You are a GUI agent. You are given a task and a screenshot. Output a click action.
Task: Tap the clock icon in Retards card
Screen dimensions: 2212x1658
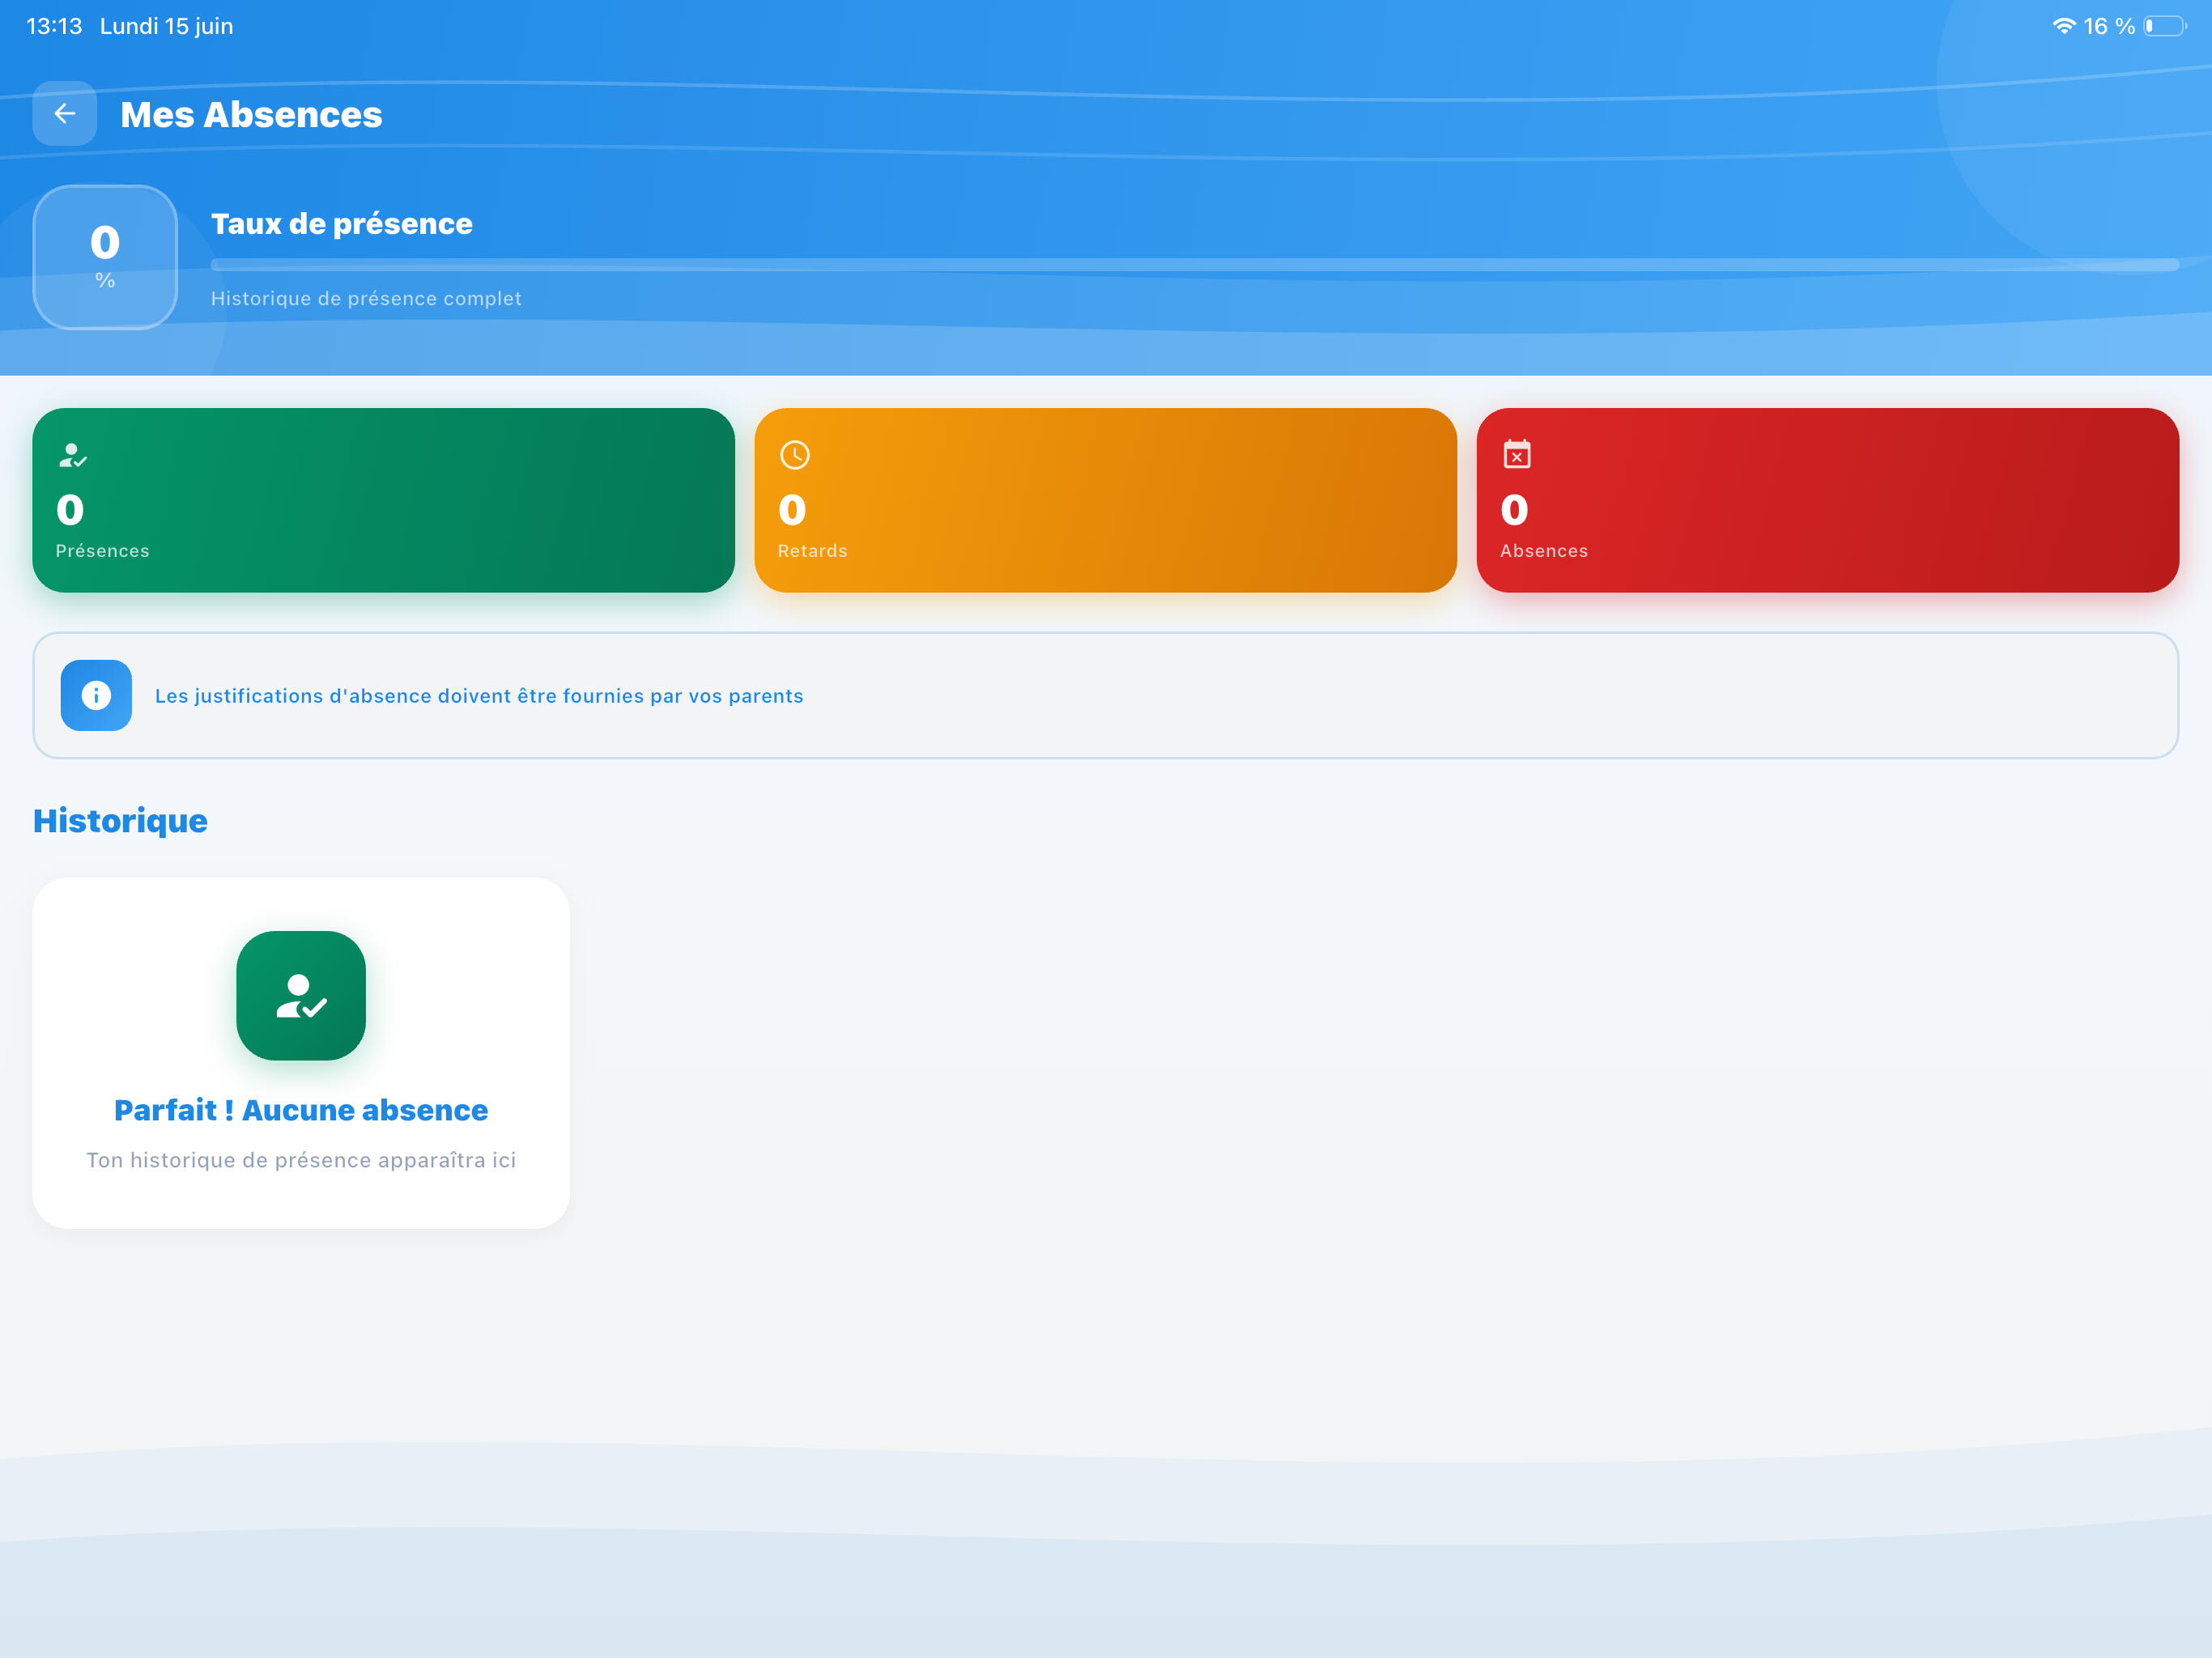point(794,456)
